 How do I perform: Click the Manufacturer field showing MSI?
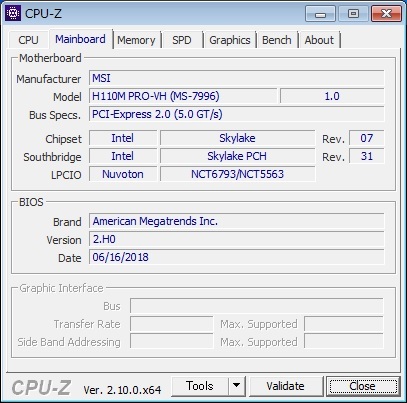click(x=237, y=78)
